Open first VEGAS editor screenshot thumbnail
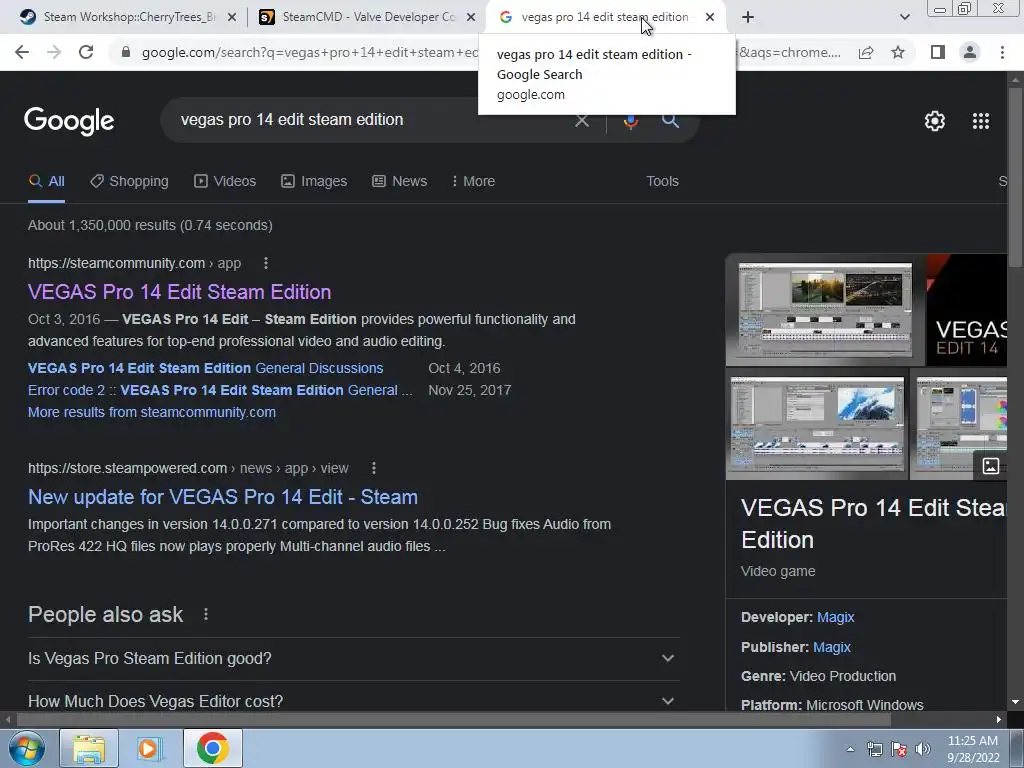 (x=825, y=310)
